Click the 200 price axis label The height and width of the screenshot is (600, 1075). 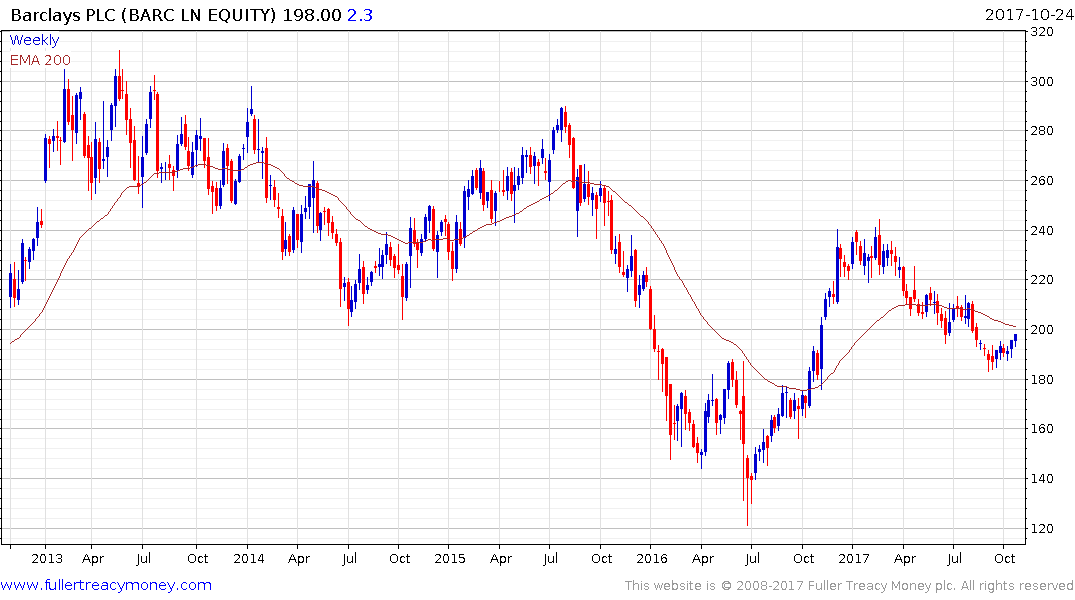1042,330
